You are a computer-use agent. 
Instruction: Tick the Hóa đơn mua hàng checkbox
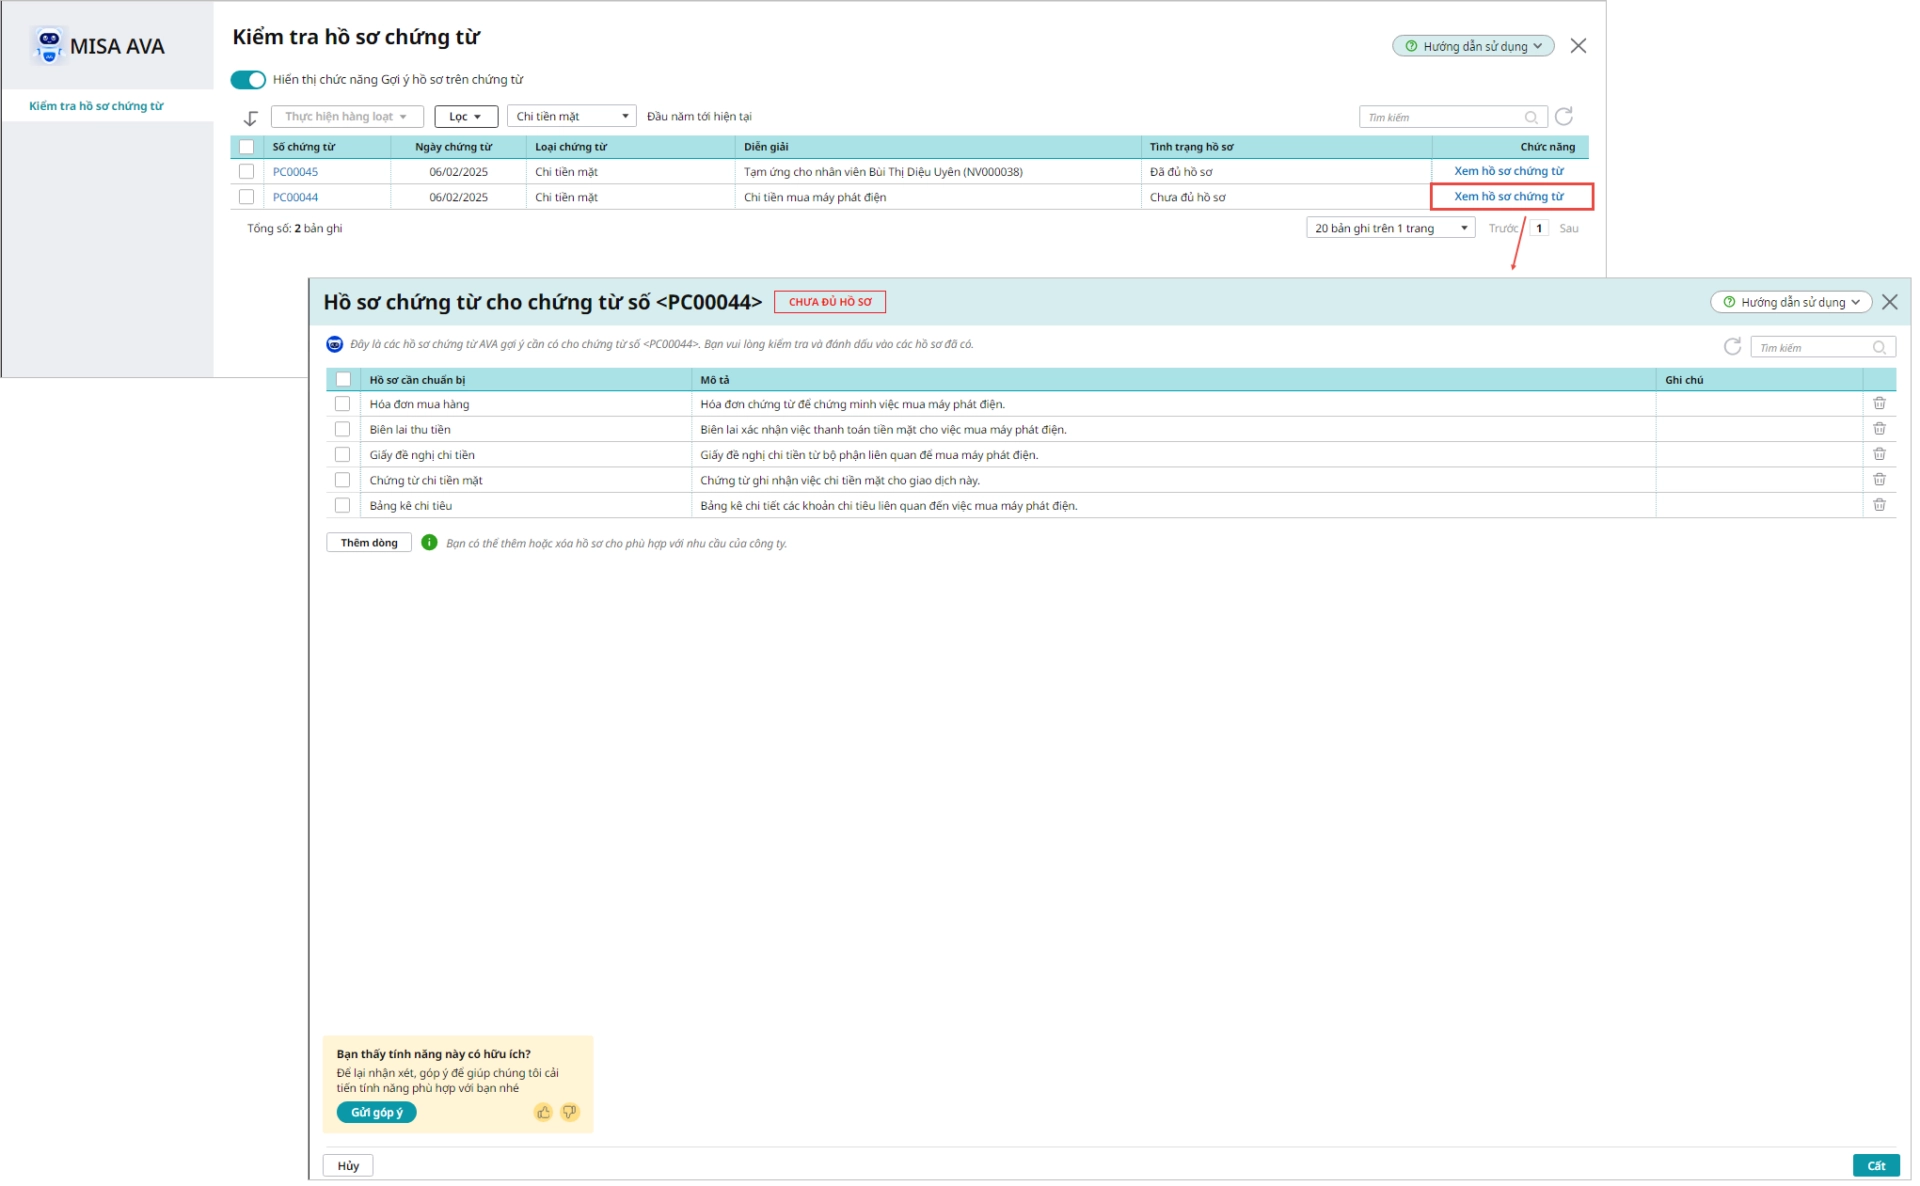click(343, 404)
